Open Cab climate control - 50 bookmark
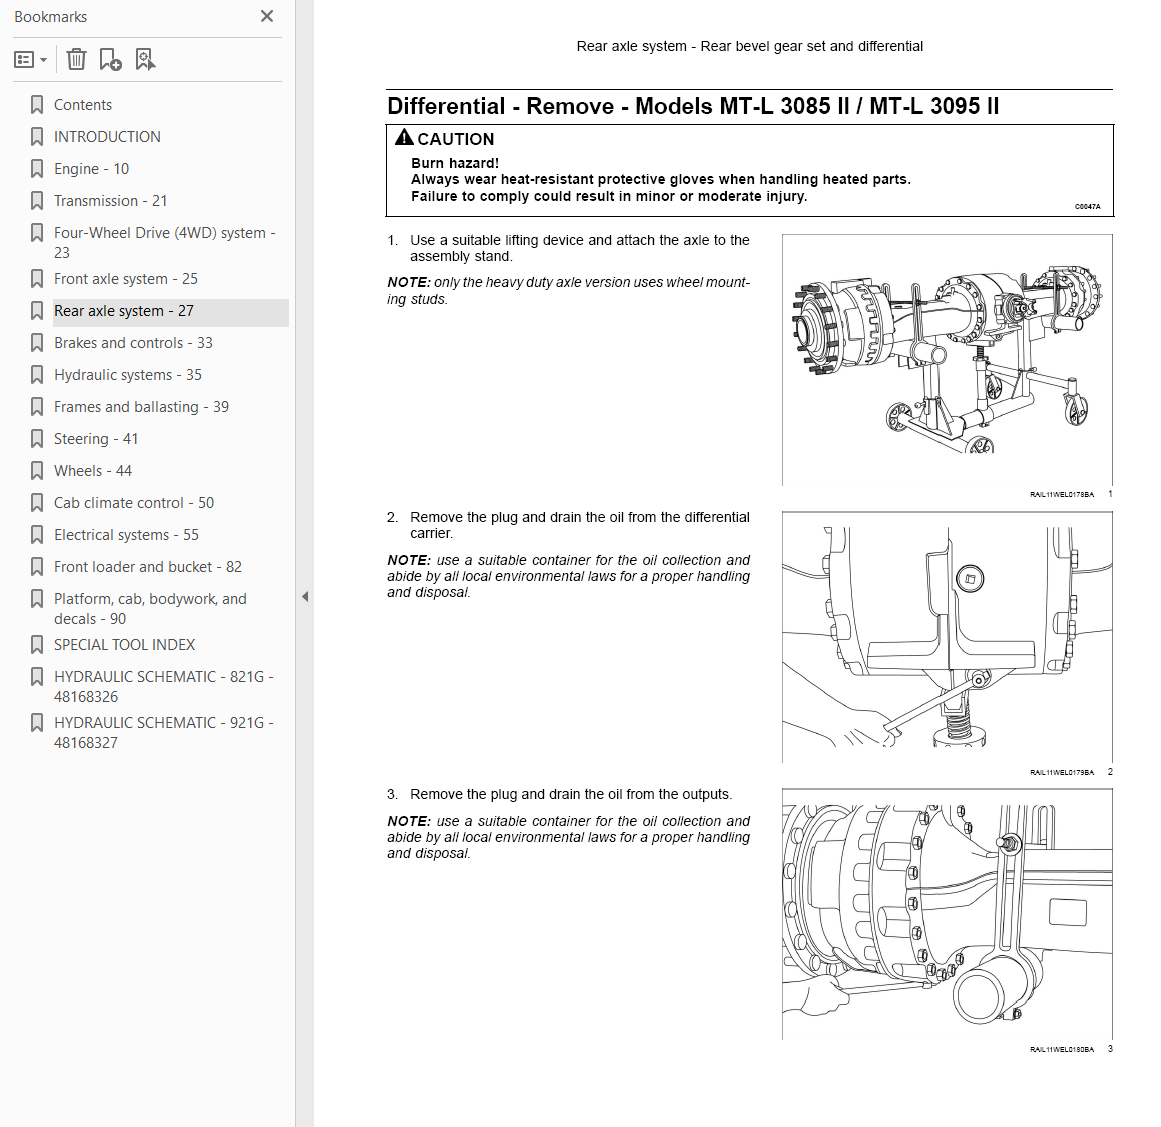 tap(134, 503)
